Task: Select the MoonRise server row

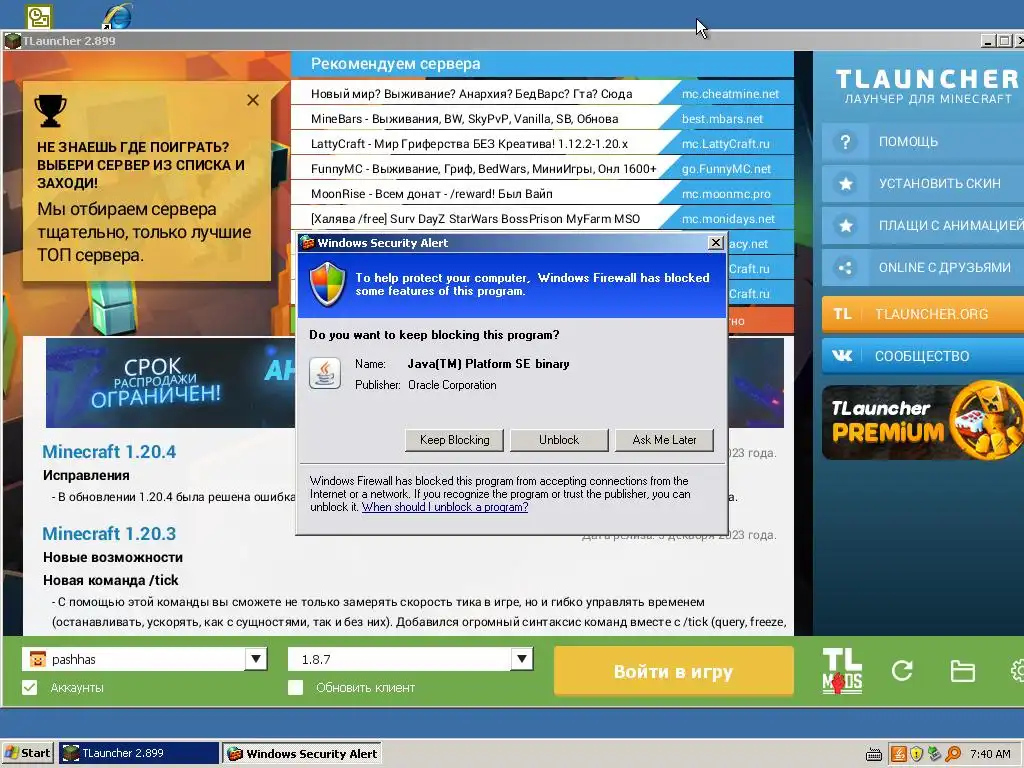Action: click(543, 194)
